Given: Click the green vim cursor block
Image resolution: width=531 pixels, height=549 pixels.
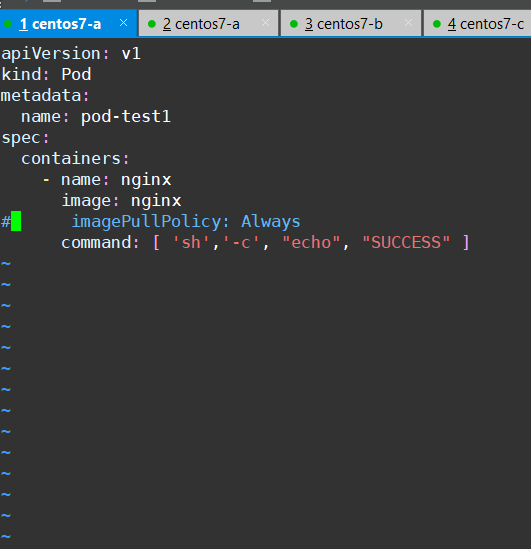Looking at the screenshot, I should 16,221.
